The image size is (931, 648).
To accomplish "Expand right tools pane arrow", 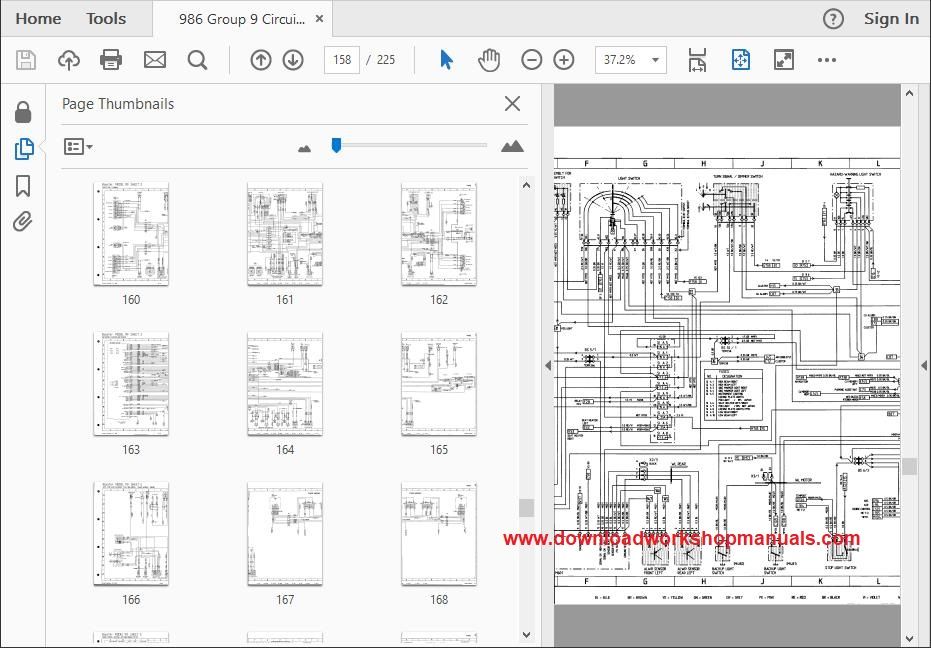I will [924, 365].
